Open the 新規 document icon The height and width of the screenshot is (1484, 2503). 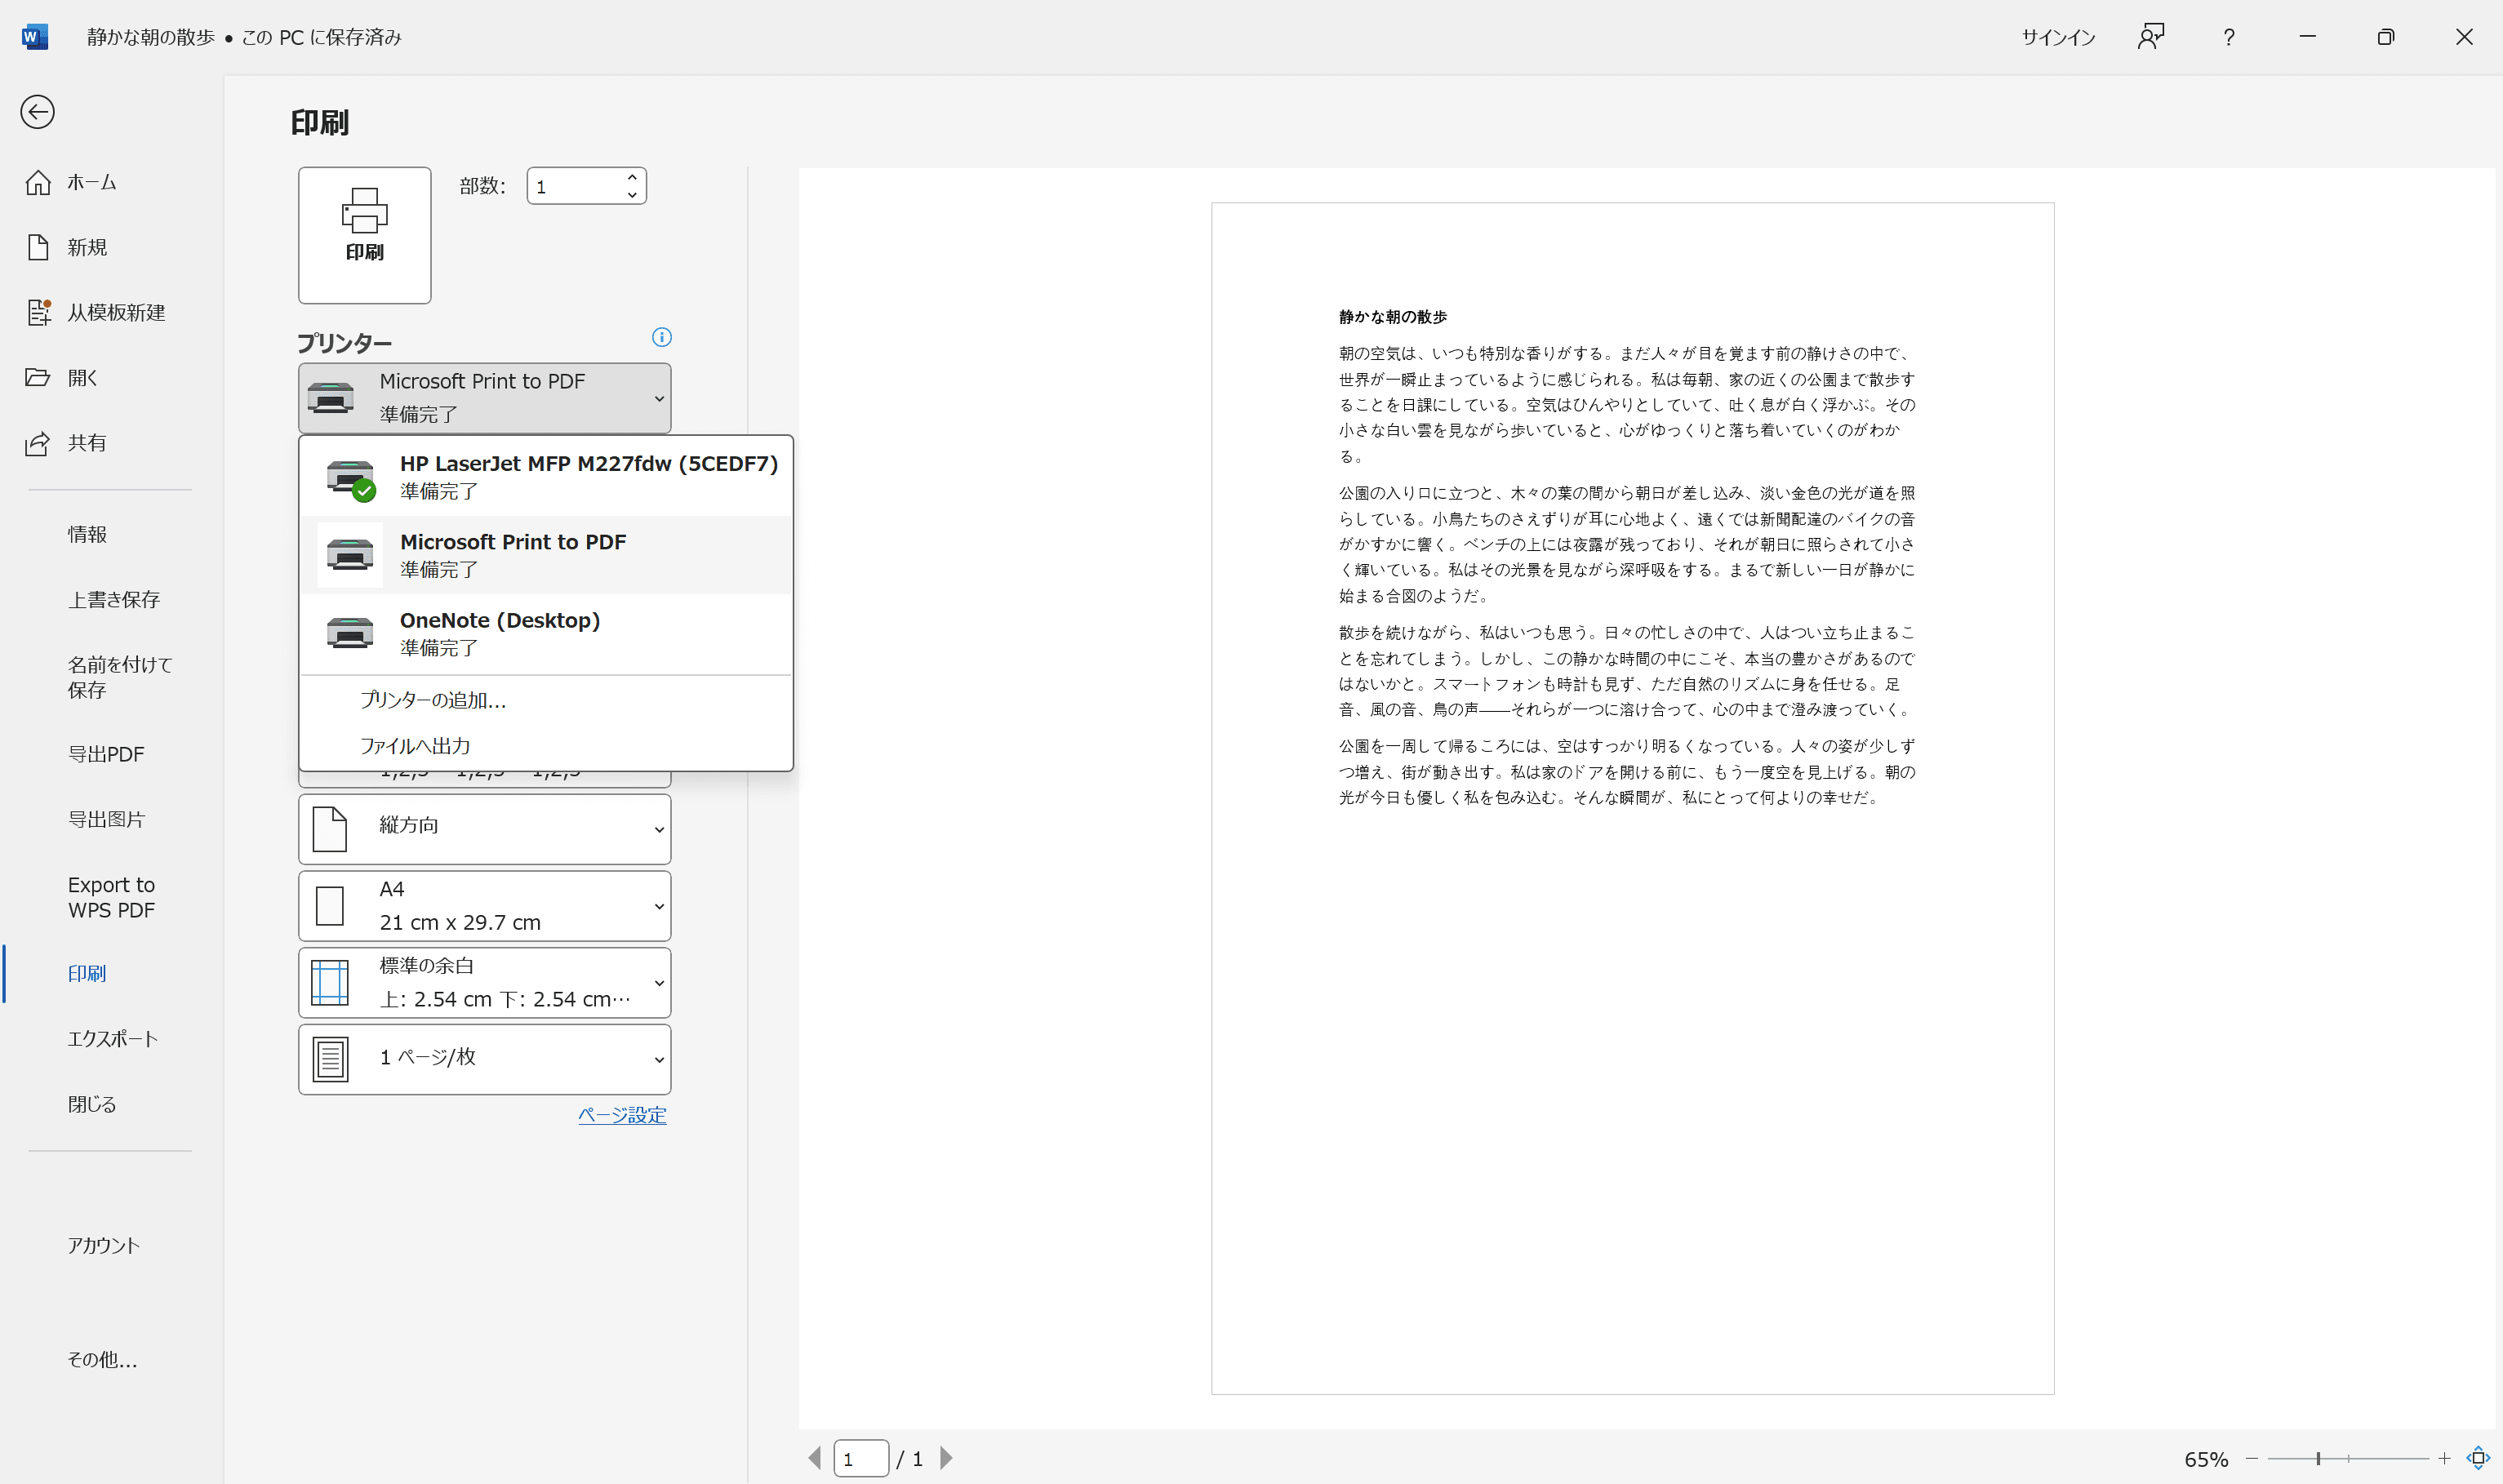[x=37, y=247]
